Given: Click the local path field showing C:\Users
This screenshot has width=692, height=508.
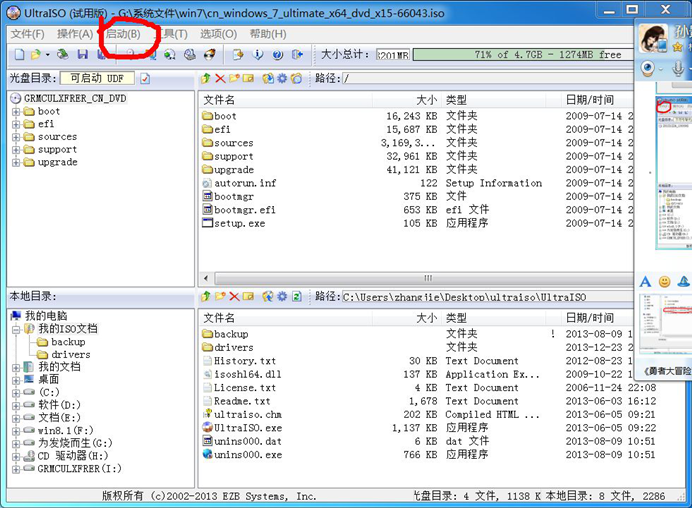Looking at the screenshot, I should pos(488,297).
